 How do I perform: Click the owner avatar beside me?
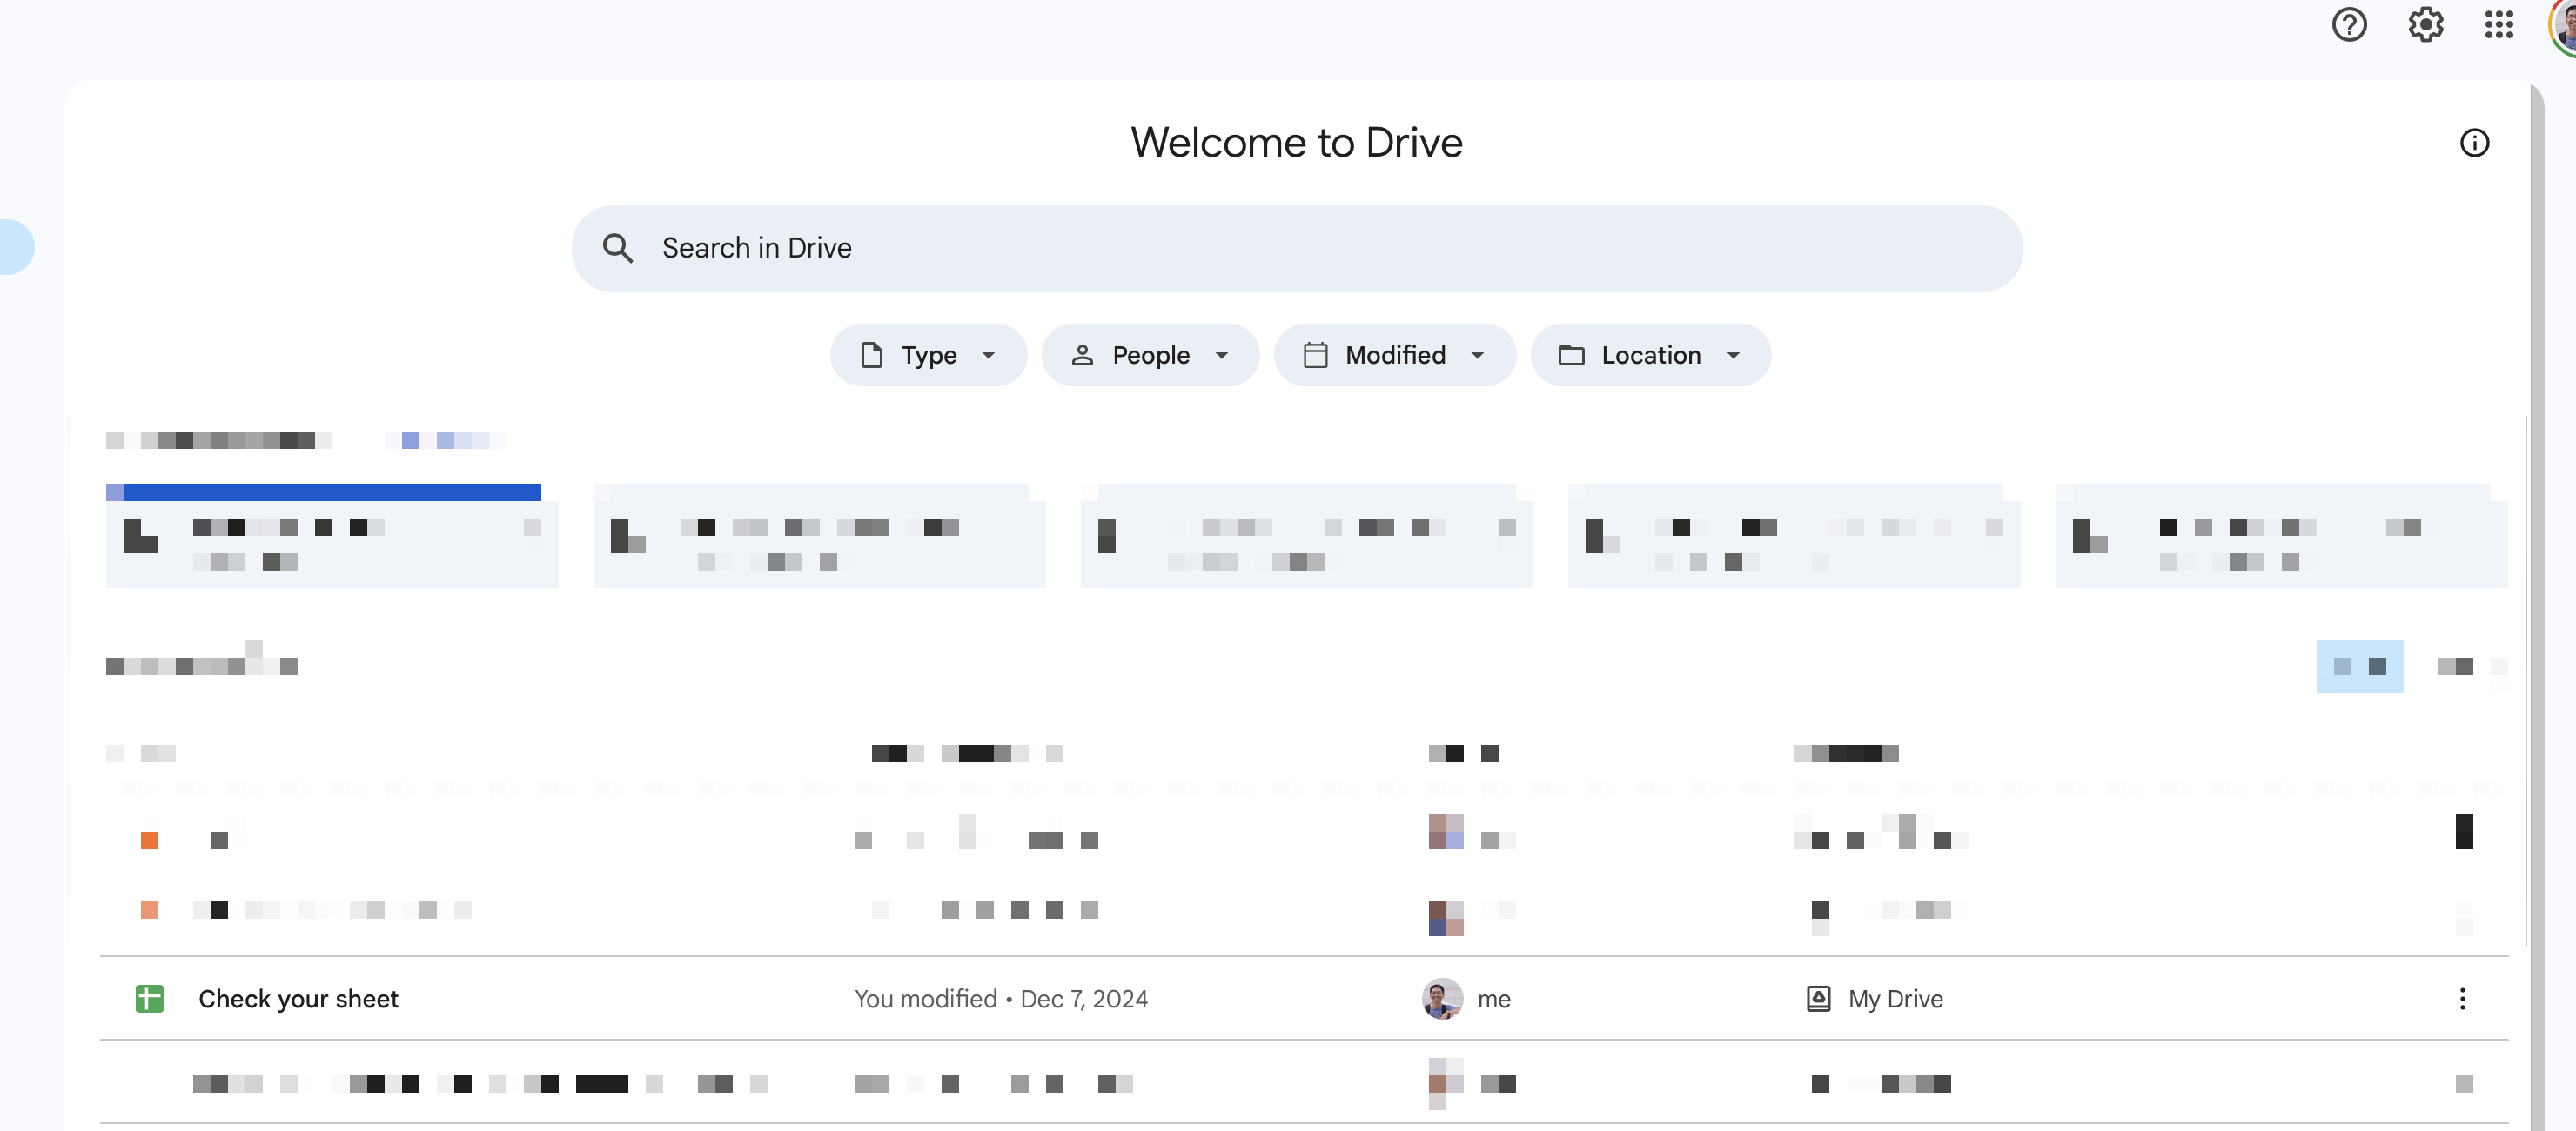click(x=1442, y=998)
